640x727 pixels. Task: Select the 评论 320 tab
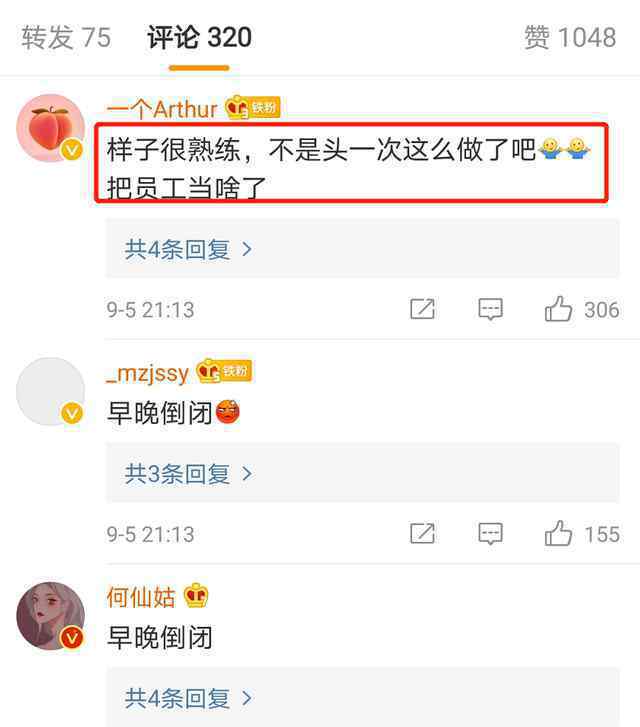pyautogui.click(x=199, y=37)
